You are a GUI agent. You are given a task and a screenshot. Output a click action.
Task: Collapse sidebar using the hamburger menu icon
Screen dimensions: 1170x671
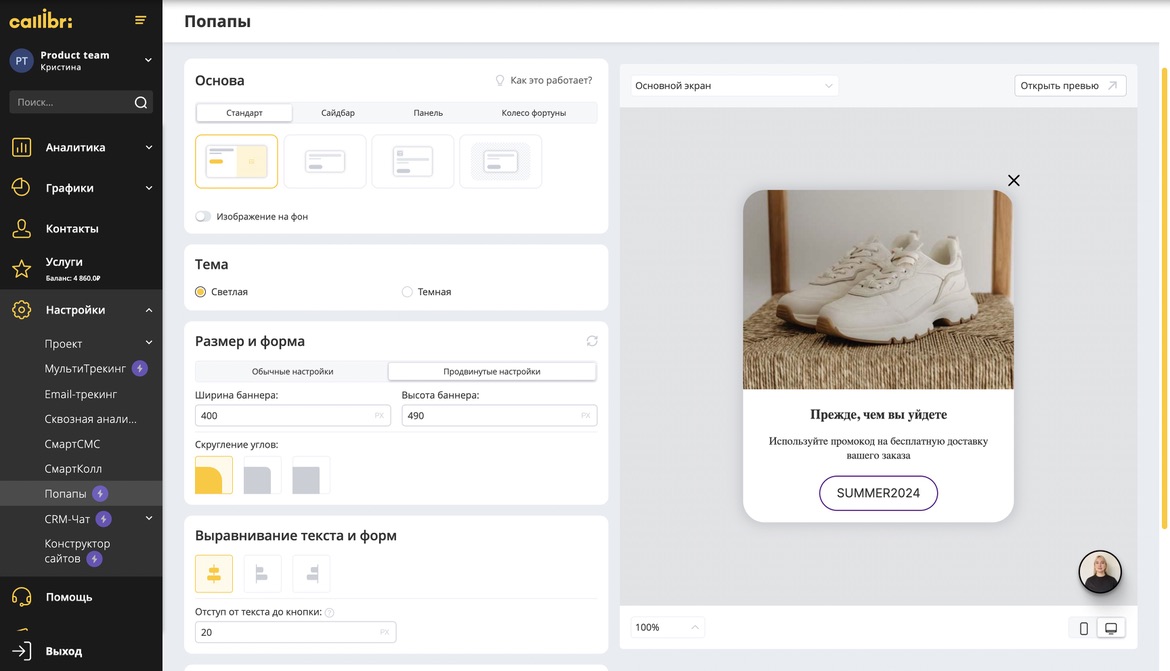pos(140,20)
